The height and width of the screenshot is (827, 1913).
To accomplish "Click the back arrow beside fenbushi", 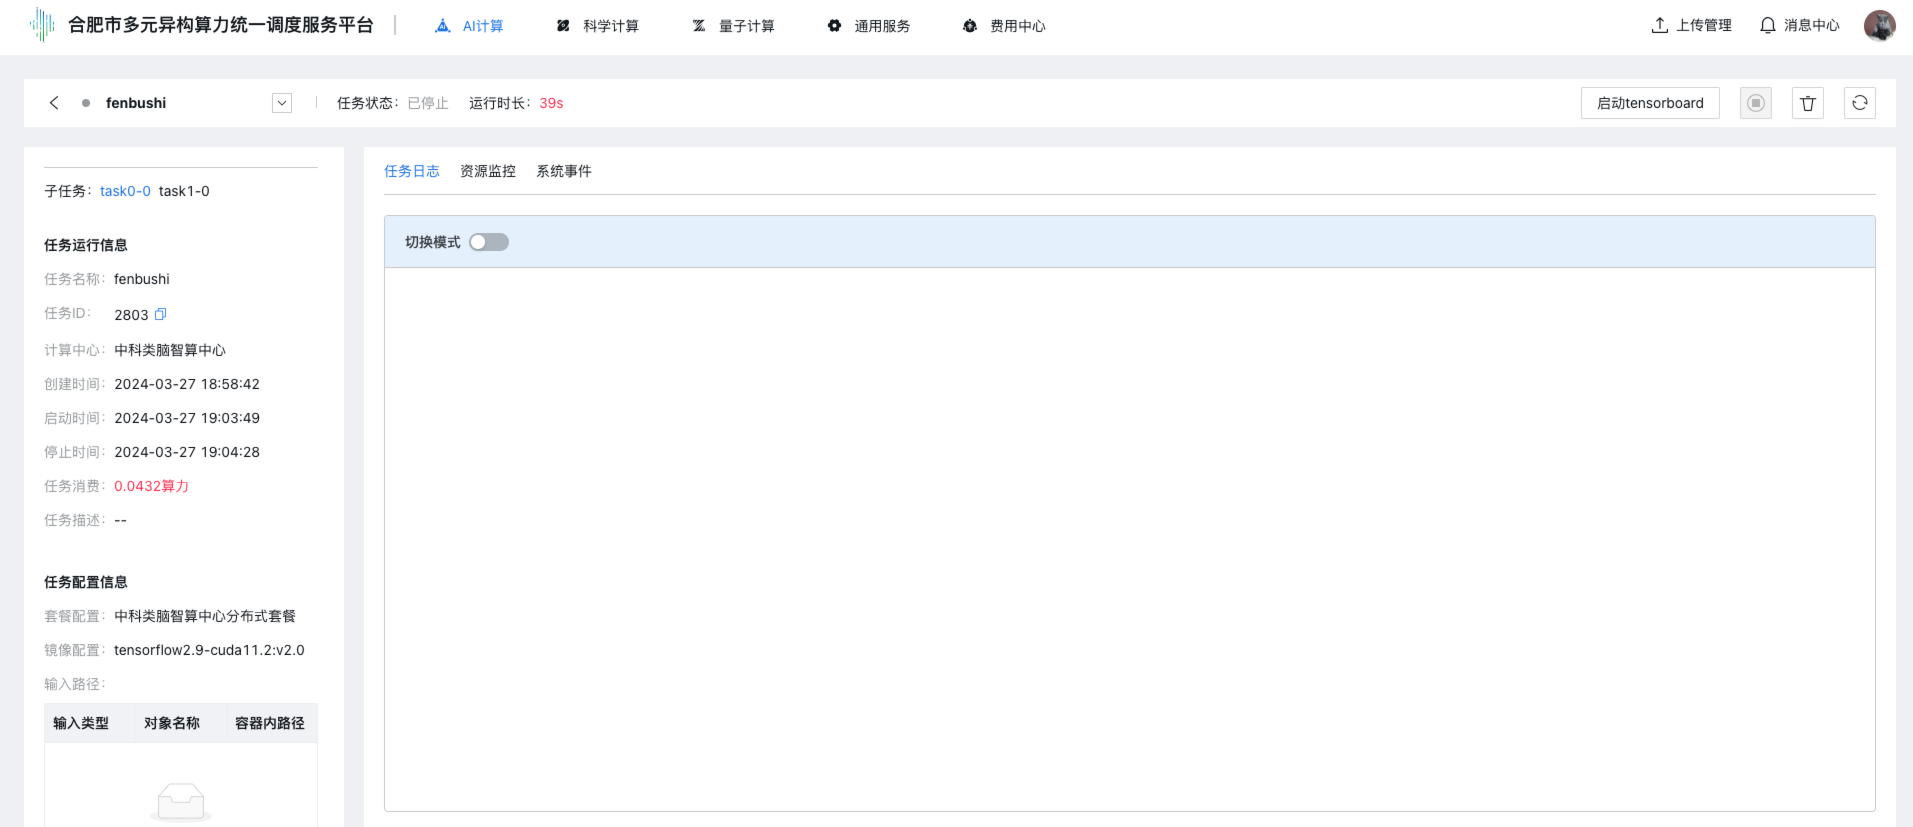I will coord(54,103).
